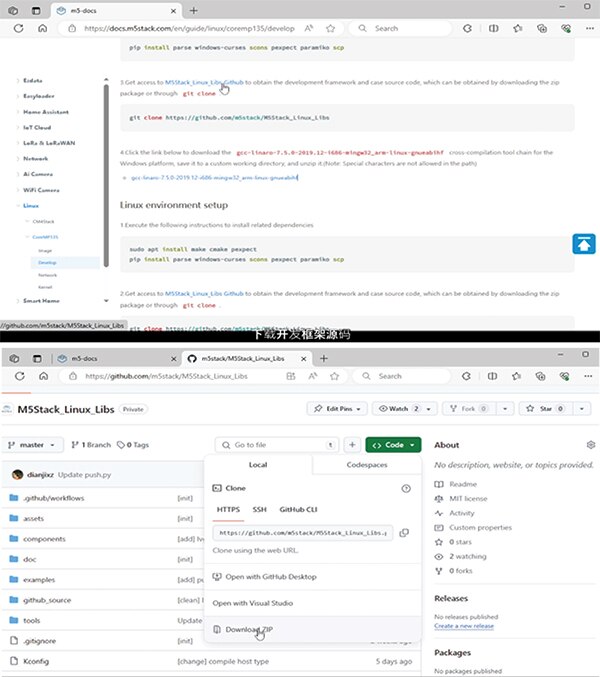Select SSH clone protocol

(259, 509)
